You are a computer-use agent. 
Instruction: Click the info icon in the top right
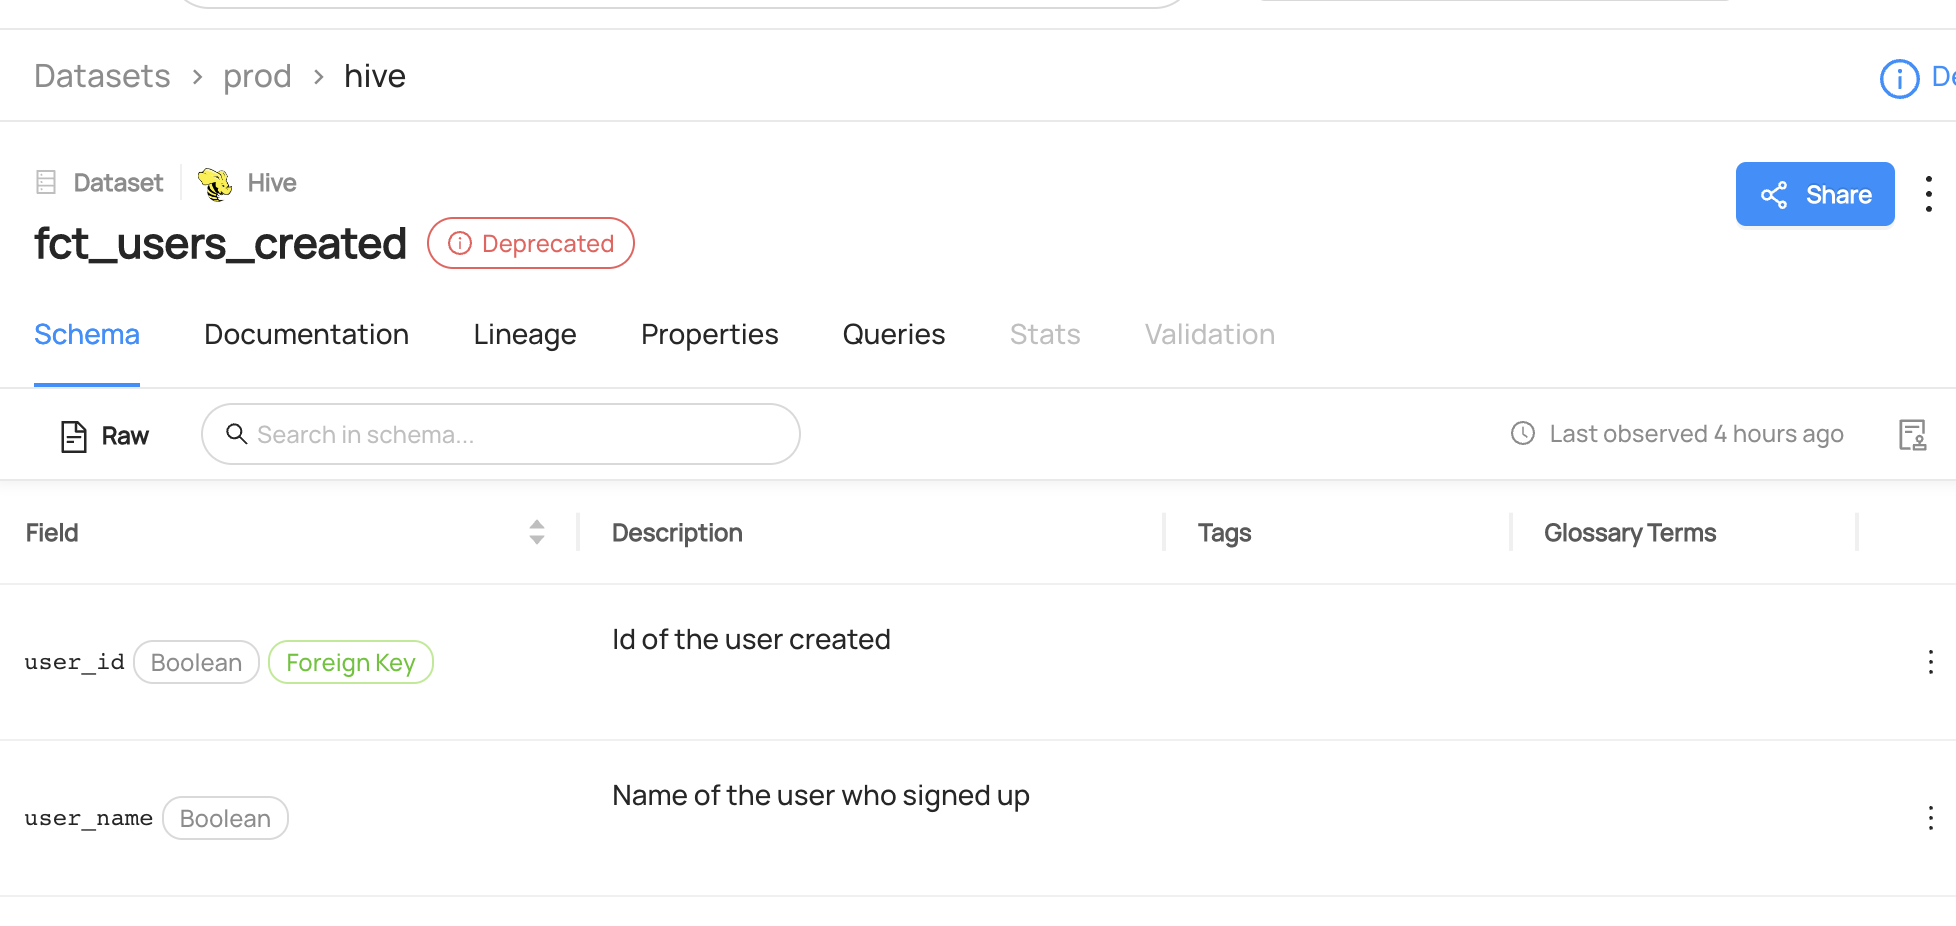point(1899,79)
